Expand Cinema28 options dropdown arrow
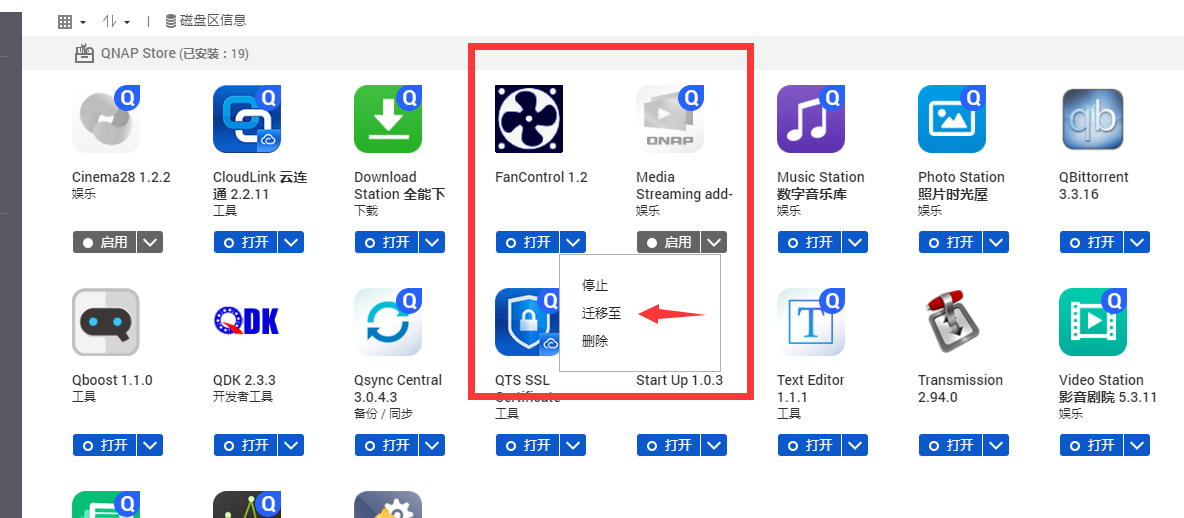This screenshot has width=1184, height=518. click(x=150, y=242)
